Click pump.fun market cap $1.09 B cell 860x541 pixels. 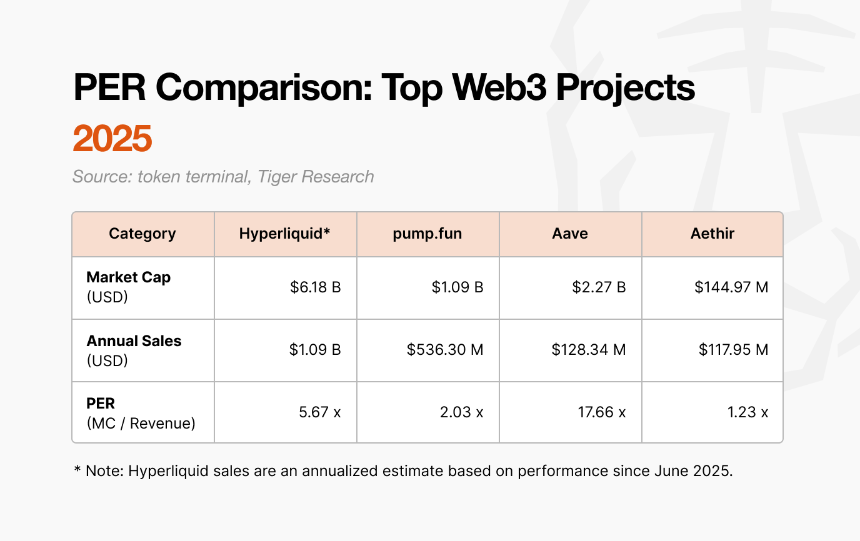click(428, 288)
